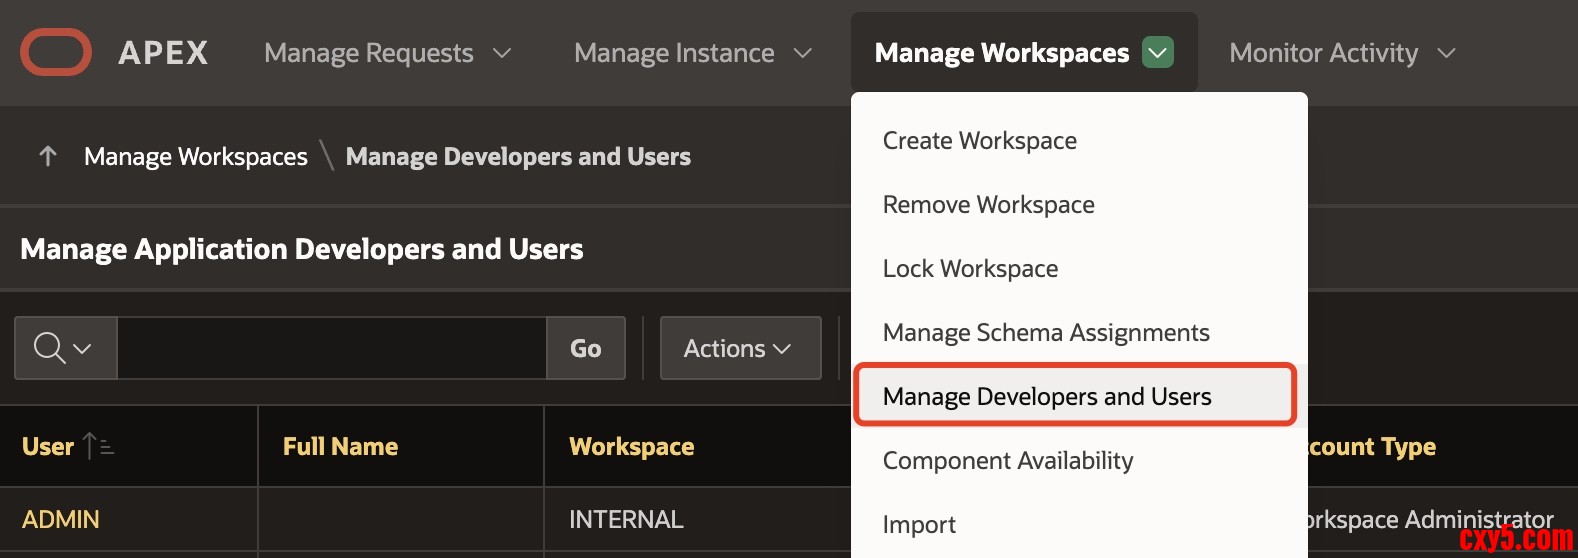Choose Manage Developers and Users entry
This screenshot has height=558, width=1578.
pos(1046,397)
